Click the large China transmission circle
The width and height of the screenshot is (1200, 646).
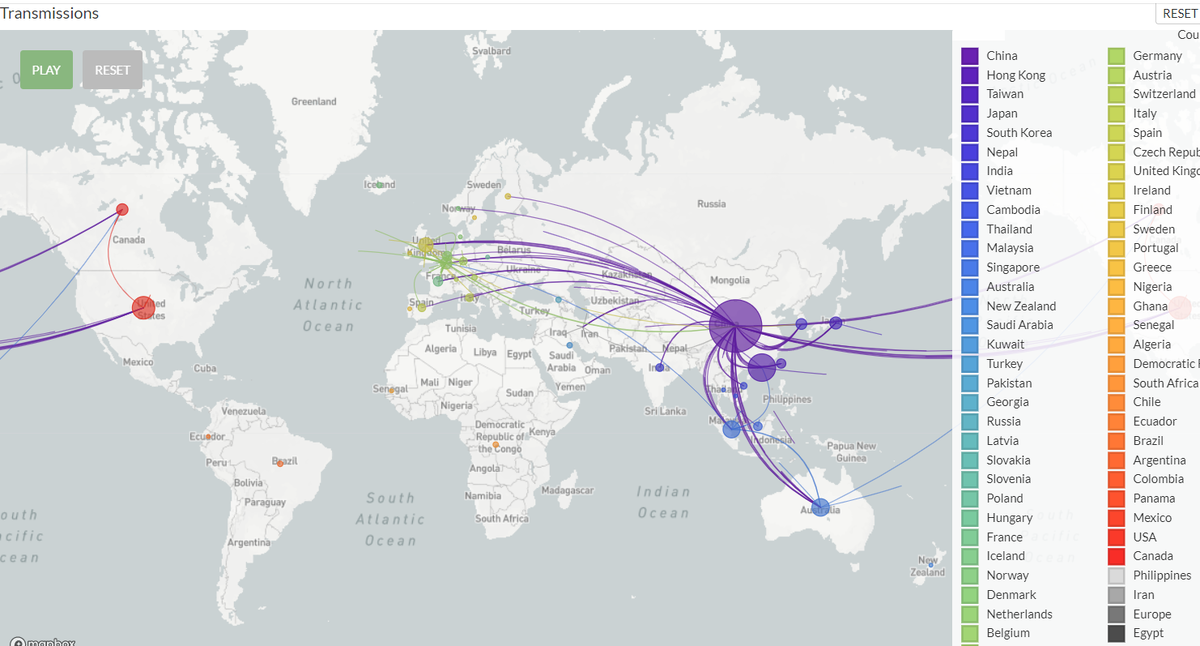click(x=735, y=325)
